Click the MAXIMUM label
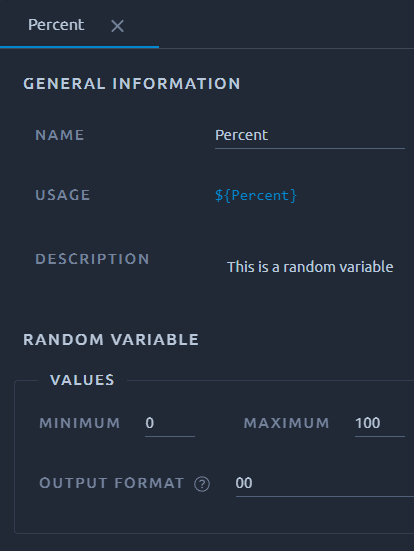The height and width of the screenshot is (551, 414). click(287, 423)
